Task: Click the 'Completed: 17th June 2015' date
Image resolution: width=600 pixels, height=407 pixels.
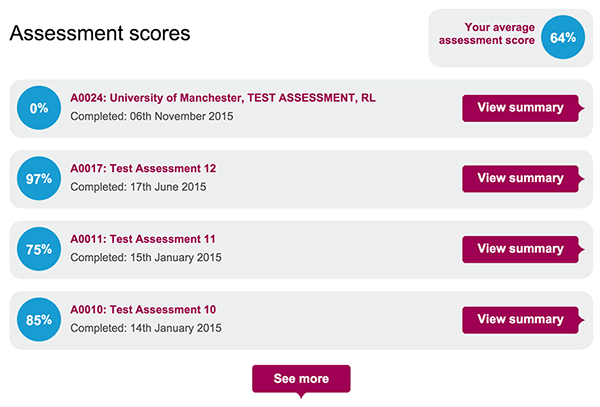Action: pos(138,187)
